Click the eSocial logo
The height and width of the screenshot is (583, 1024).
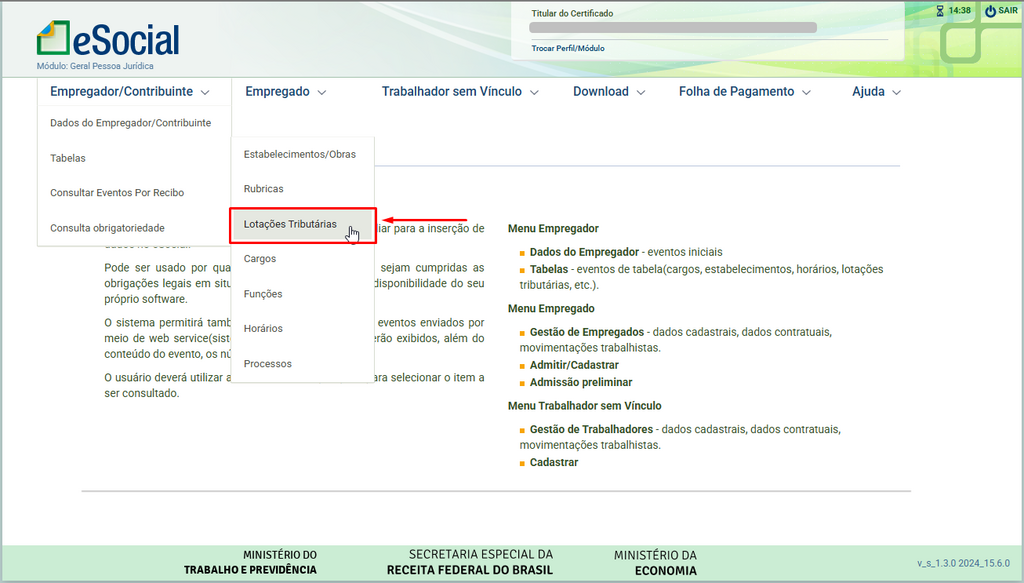(x=108, y=40)
